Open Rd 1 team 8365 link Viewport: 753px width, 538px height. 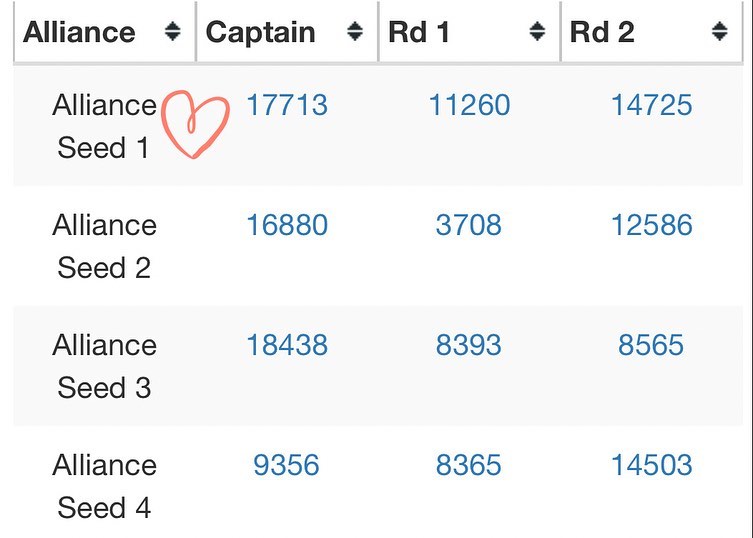click(x=469, y=465)
